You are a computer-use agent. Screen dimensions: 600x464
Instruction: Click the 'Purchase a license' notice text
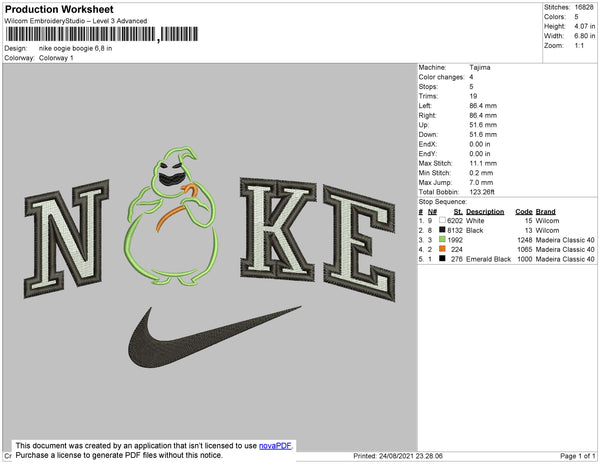(119, 455)
